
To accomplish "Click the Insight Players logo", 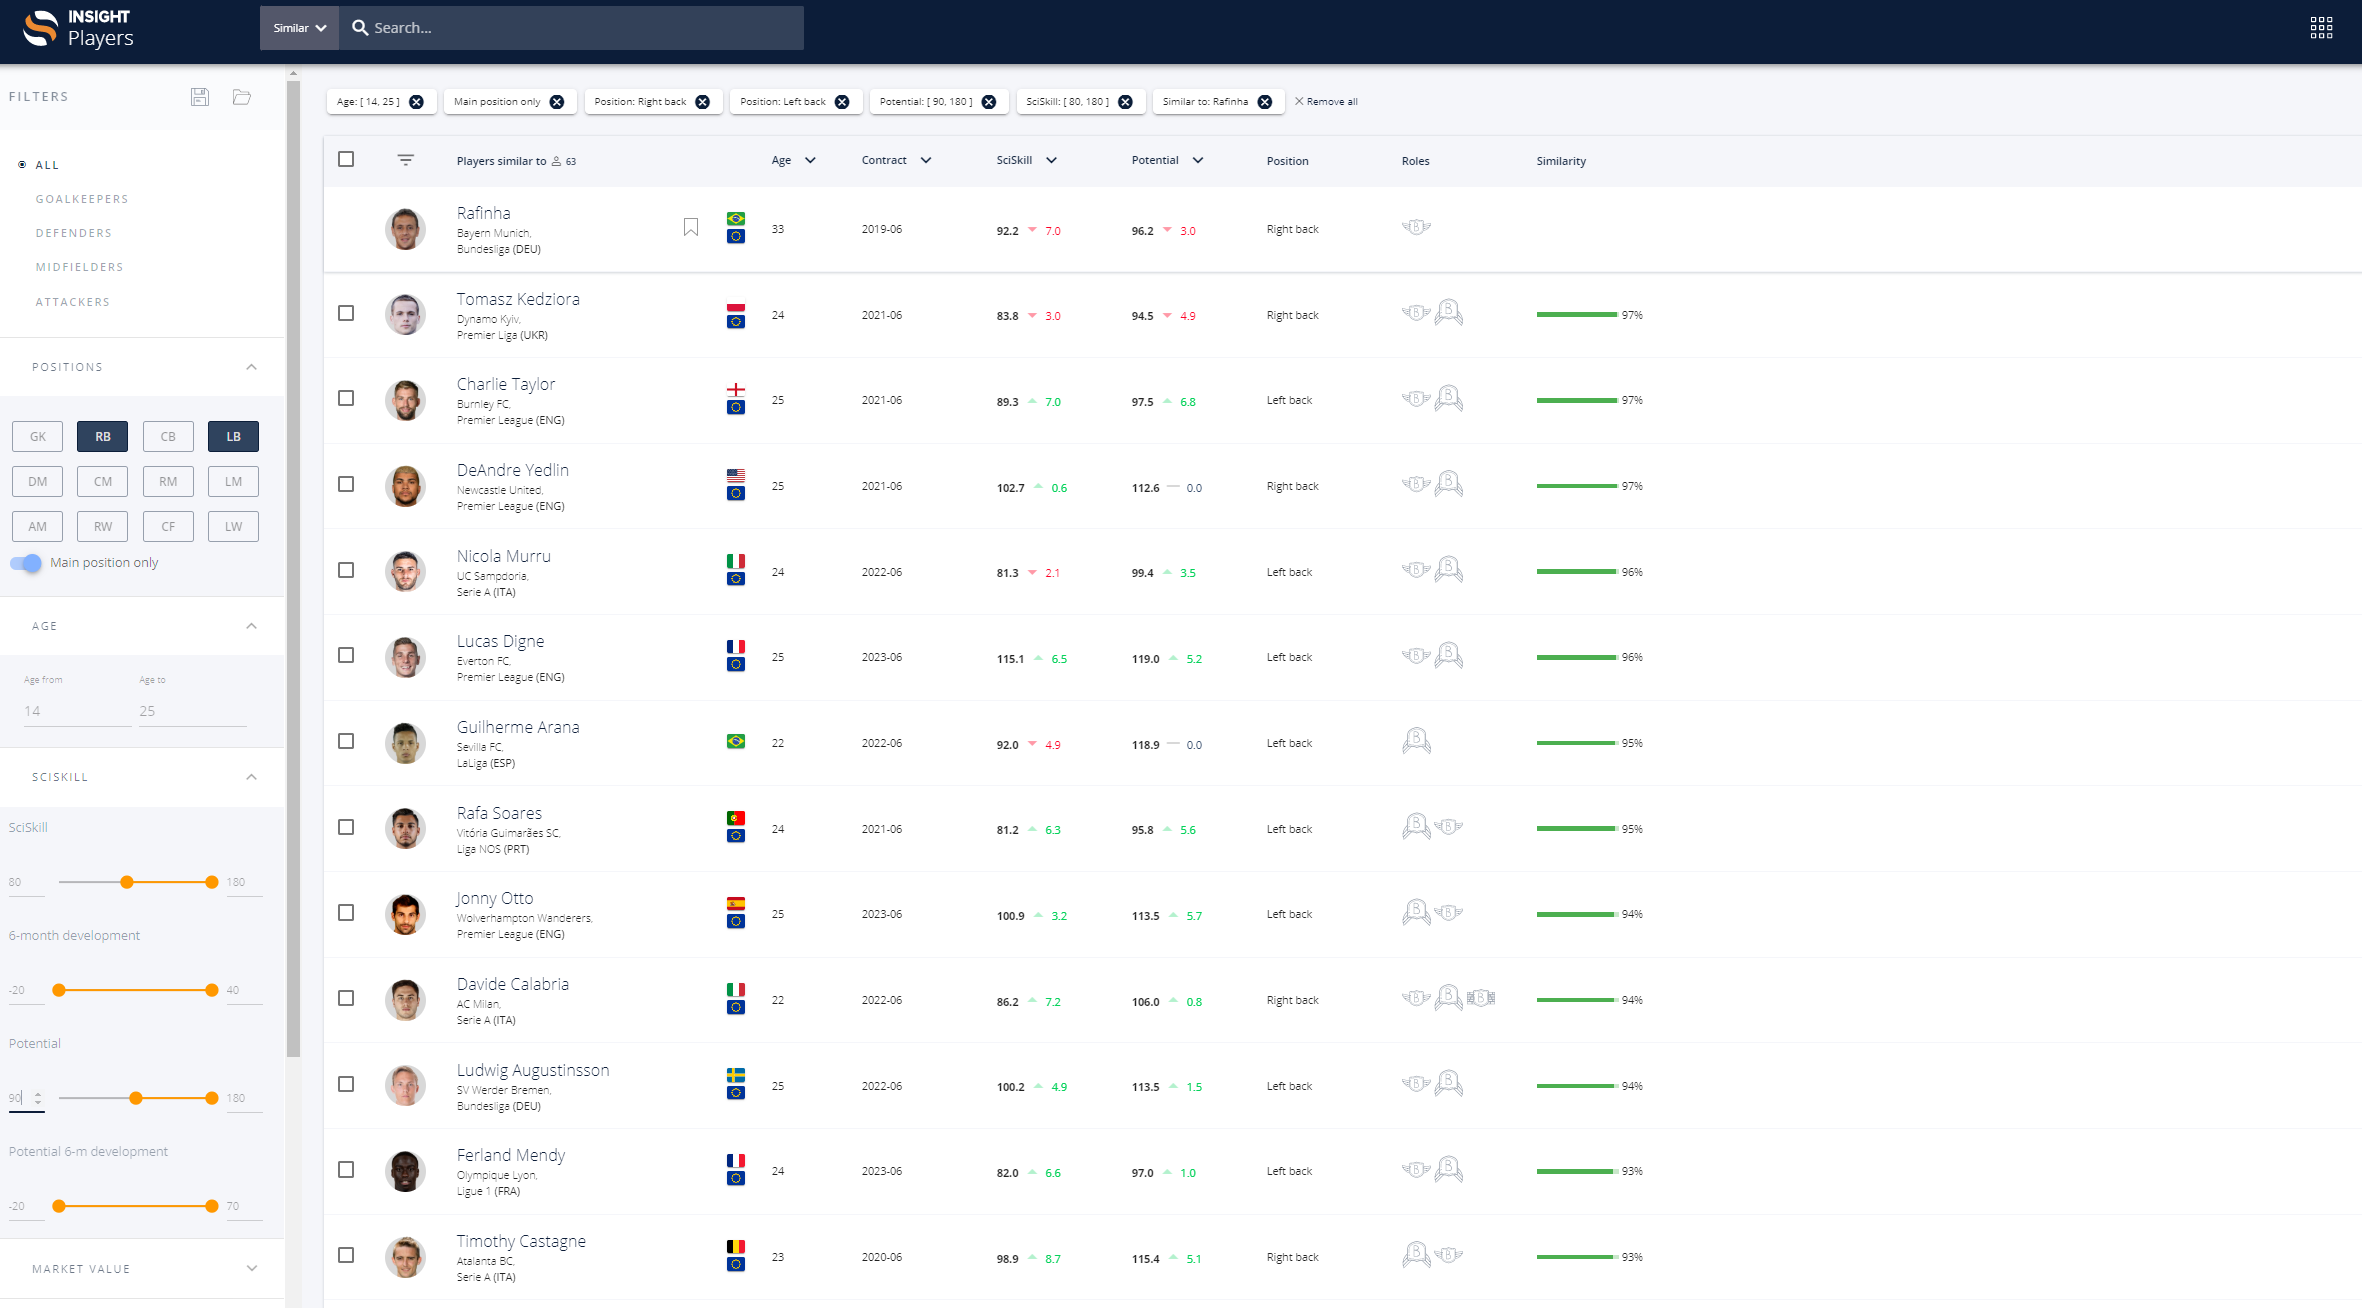I will [x=78, y=28].
